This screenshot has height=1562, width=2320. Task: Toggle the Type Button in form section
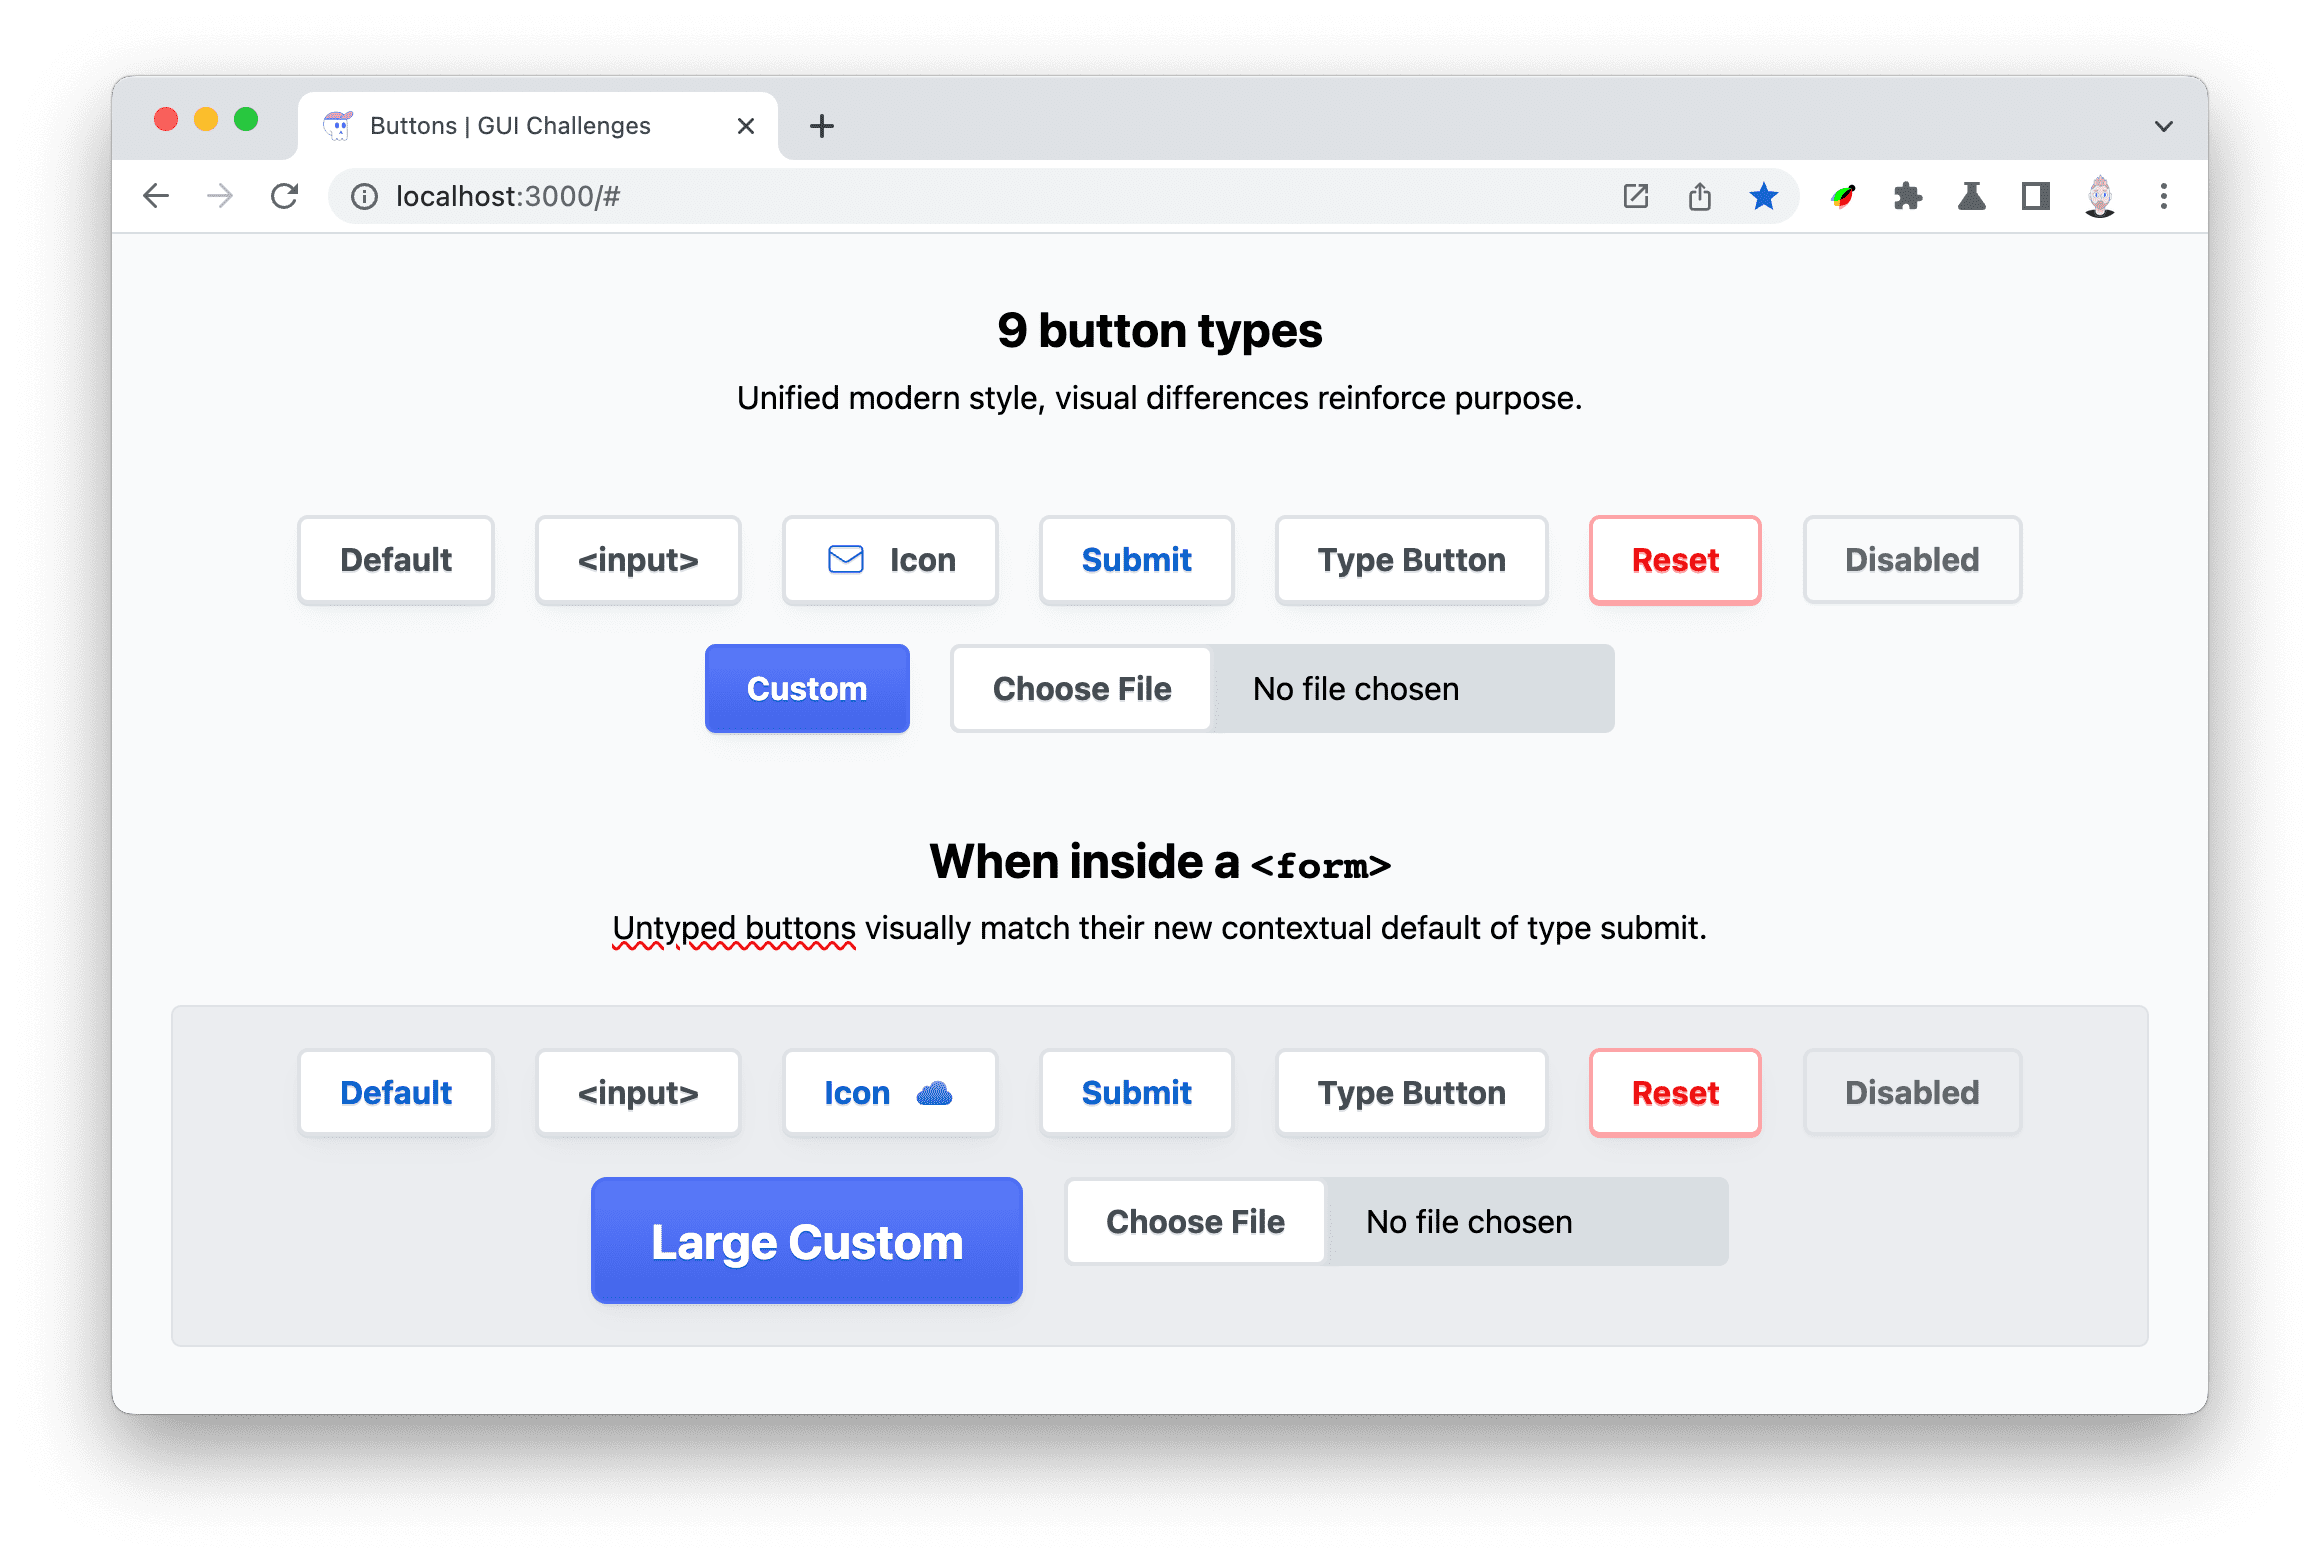pyautogui.click(x=1412, y=1093)
